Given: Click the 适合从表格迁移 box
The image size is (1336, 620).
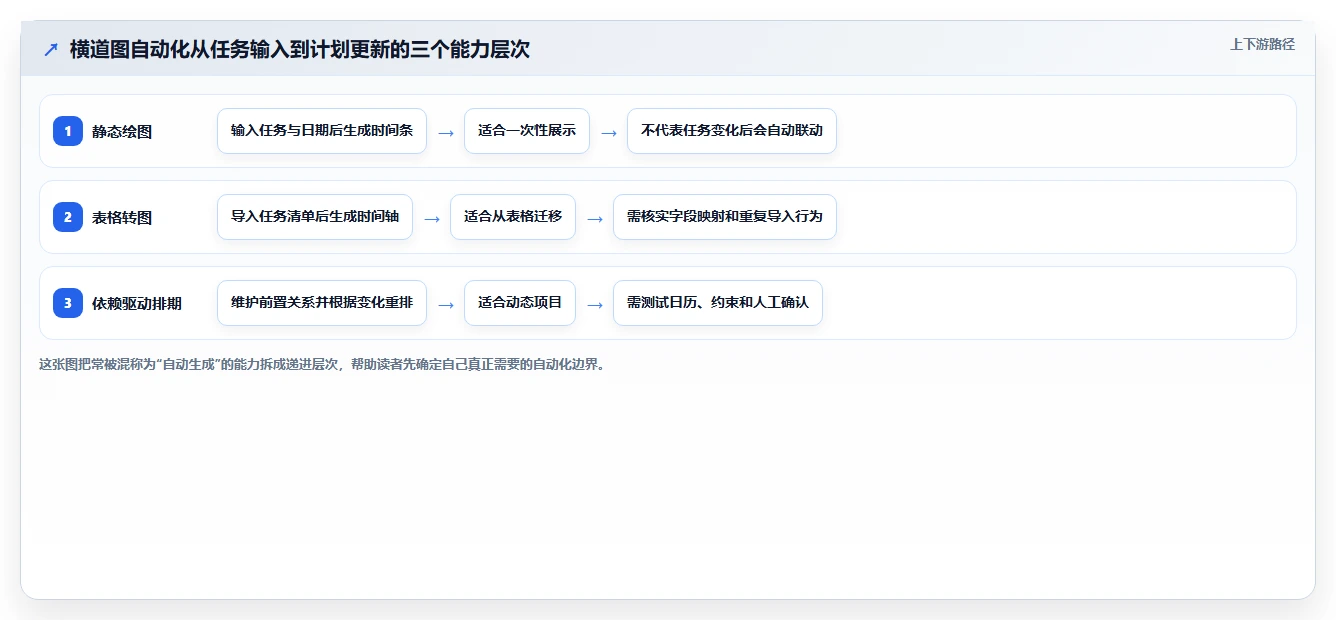Looking at the screenshot, I should pyautogui.click(x=513, y=217).
